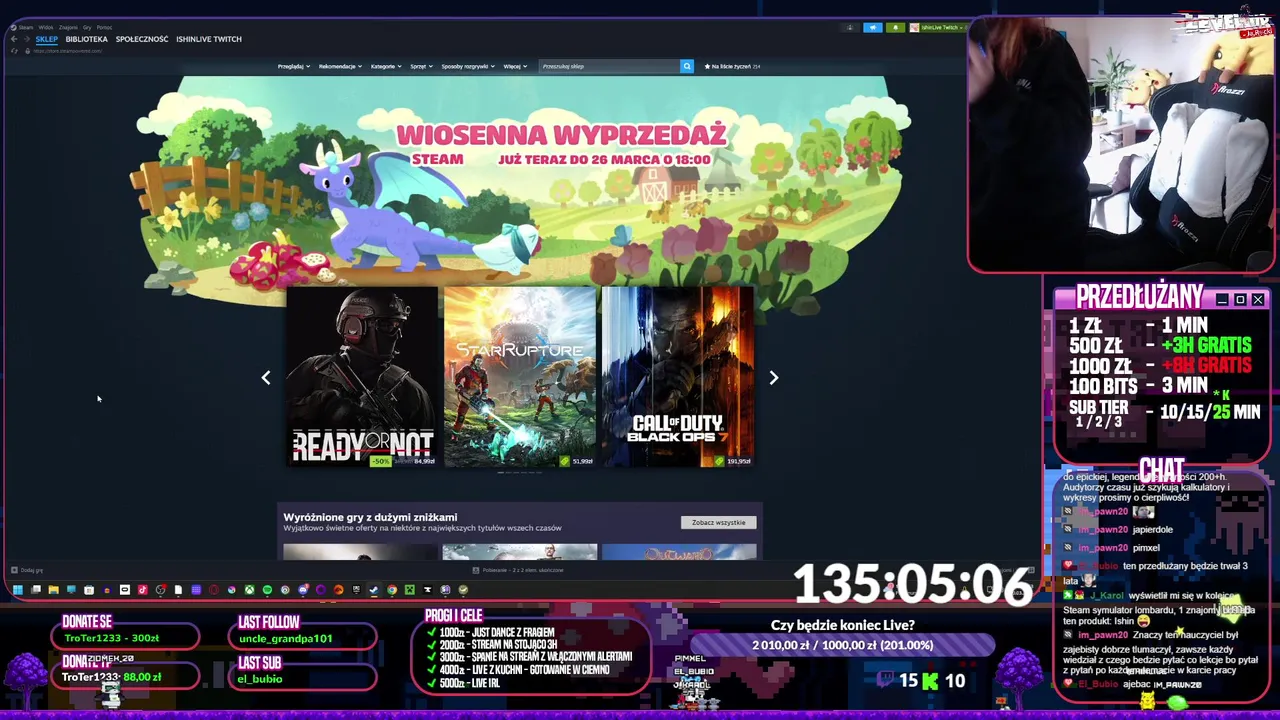Expand the Przeglądaj dropdown
The image size is (1280, 720).
[x=292, y=66]
